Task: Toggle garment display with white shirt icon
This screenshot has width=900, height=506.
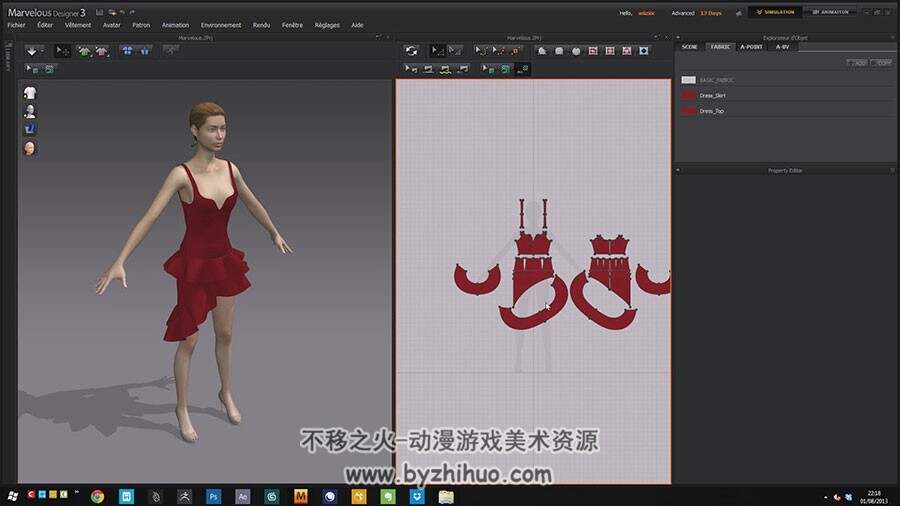Action: pos(30,93)
